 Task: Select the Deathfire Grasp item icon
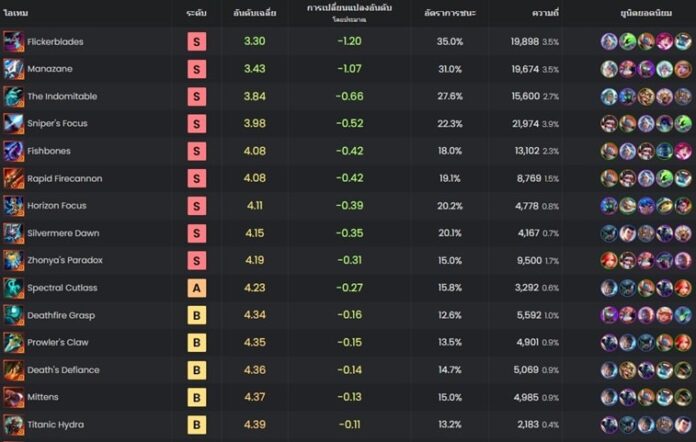pyautogui.click(x=14, y=315)
